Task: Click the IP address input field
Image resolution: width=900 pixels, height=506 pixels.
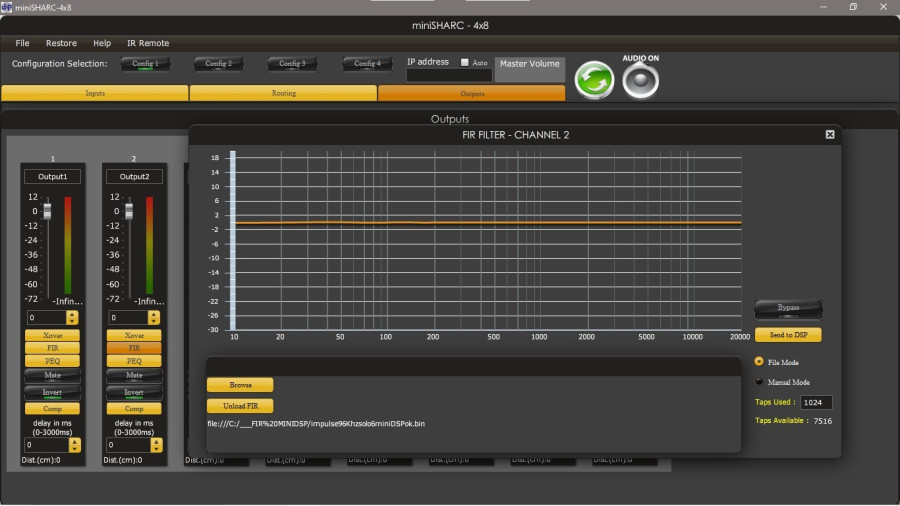Action: click(x=449, y=75)
